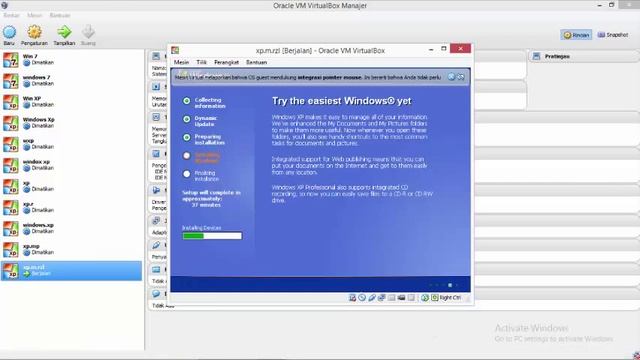This screenshot has width=640, height=360.
Task: Open Bantuan menu in VirtualBox Manager
Action: 60,15
